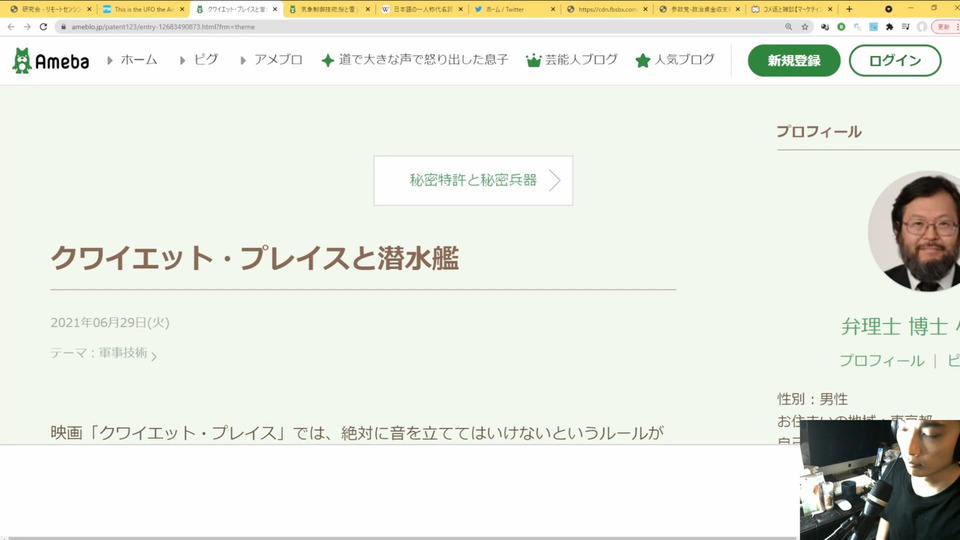Click the Chrome profile avatar icon
The height and width of the screenshot is (540, 960).
click(x=921, y=27)
